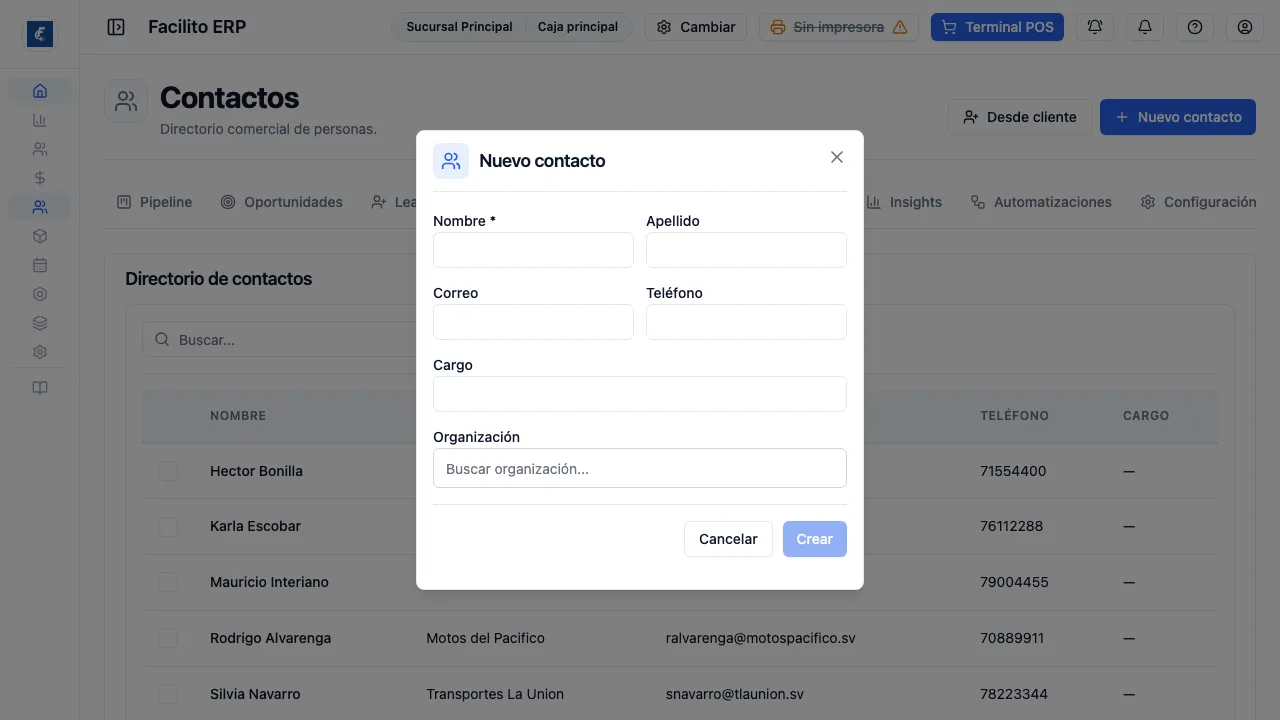The width and height of the screenshot is (1280, 720).
Task: Open the Cambiar branch selector
Action: [696, 27]
